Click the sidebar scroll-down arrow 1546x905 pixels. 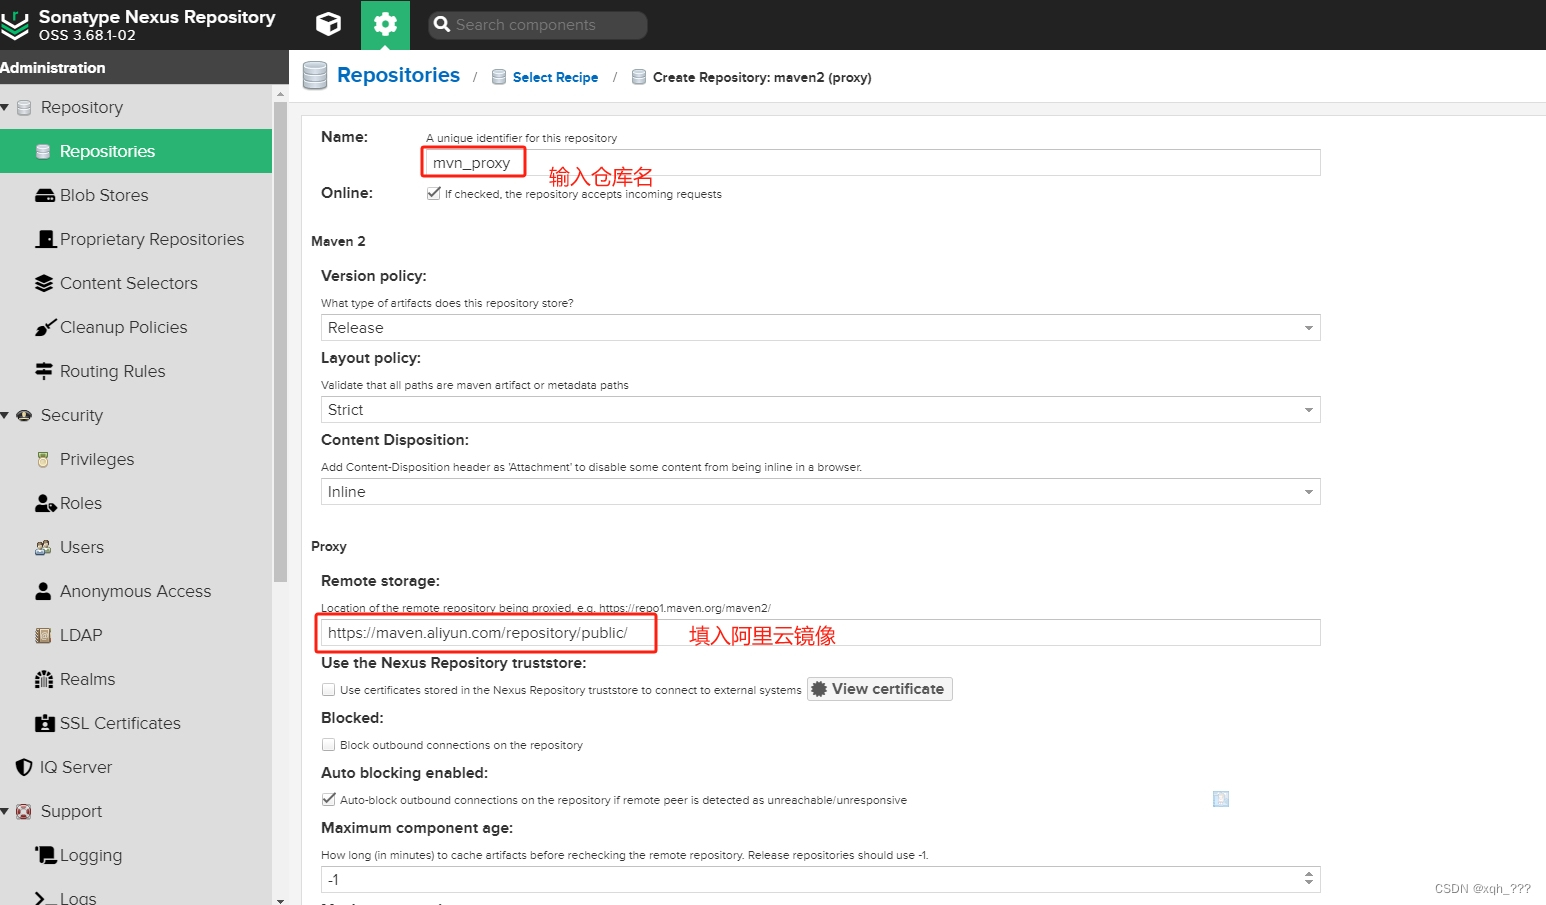pyautogui.click(x=280, y=899)
